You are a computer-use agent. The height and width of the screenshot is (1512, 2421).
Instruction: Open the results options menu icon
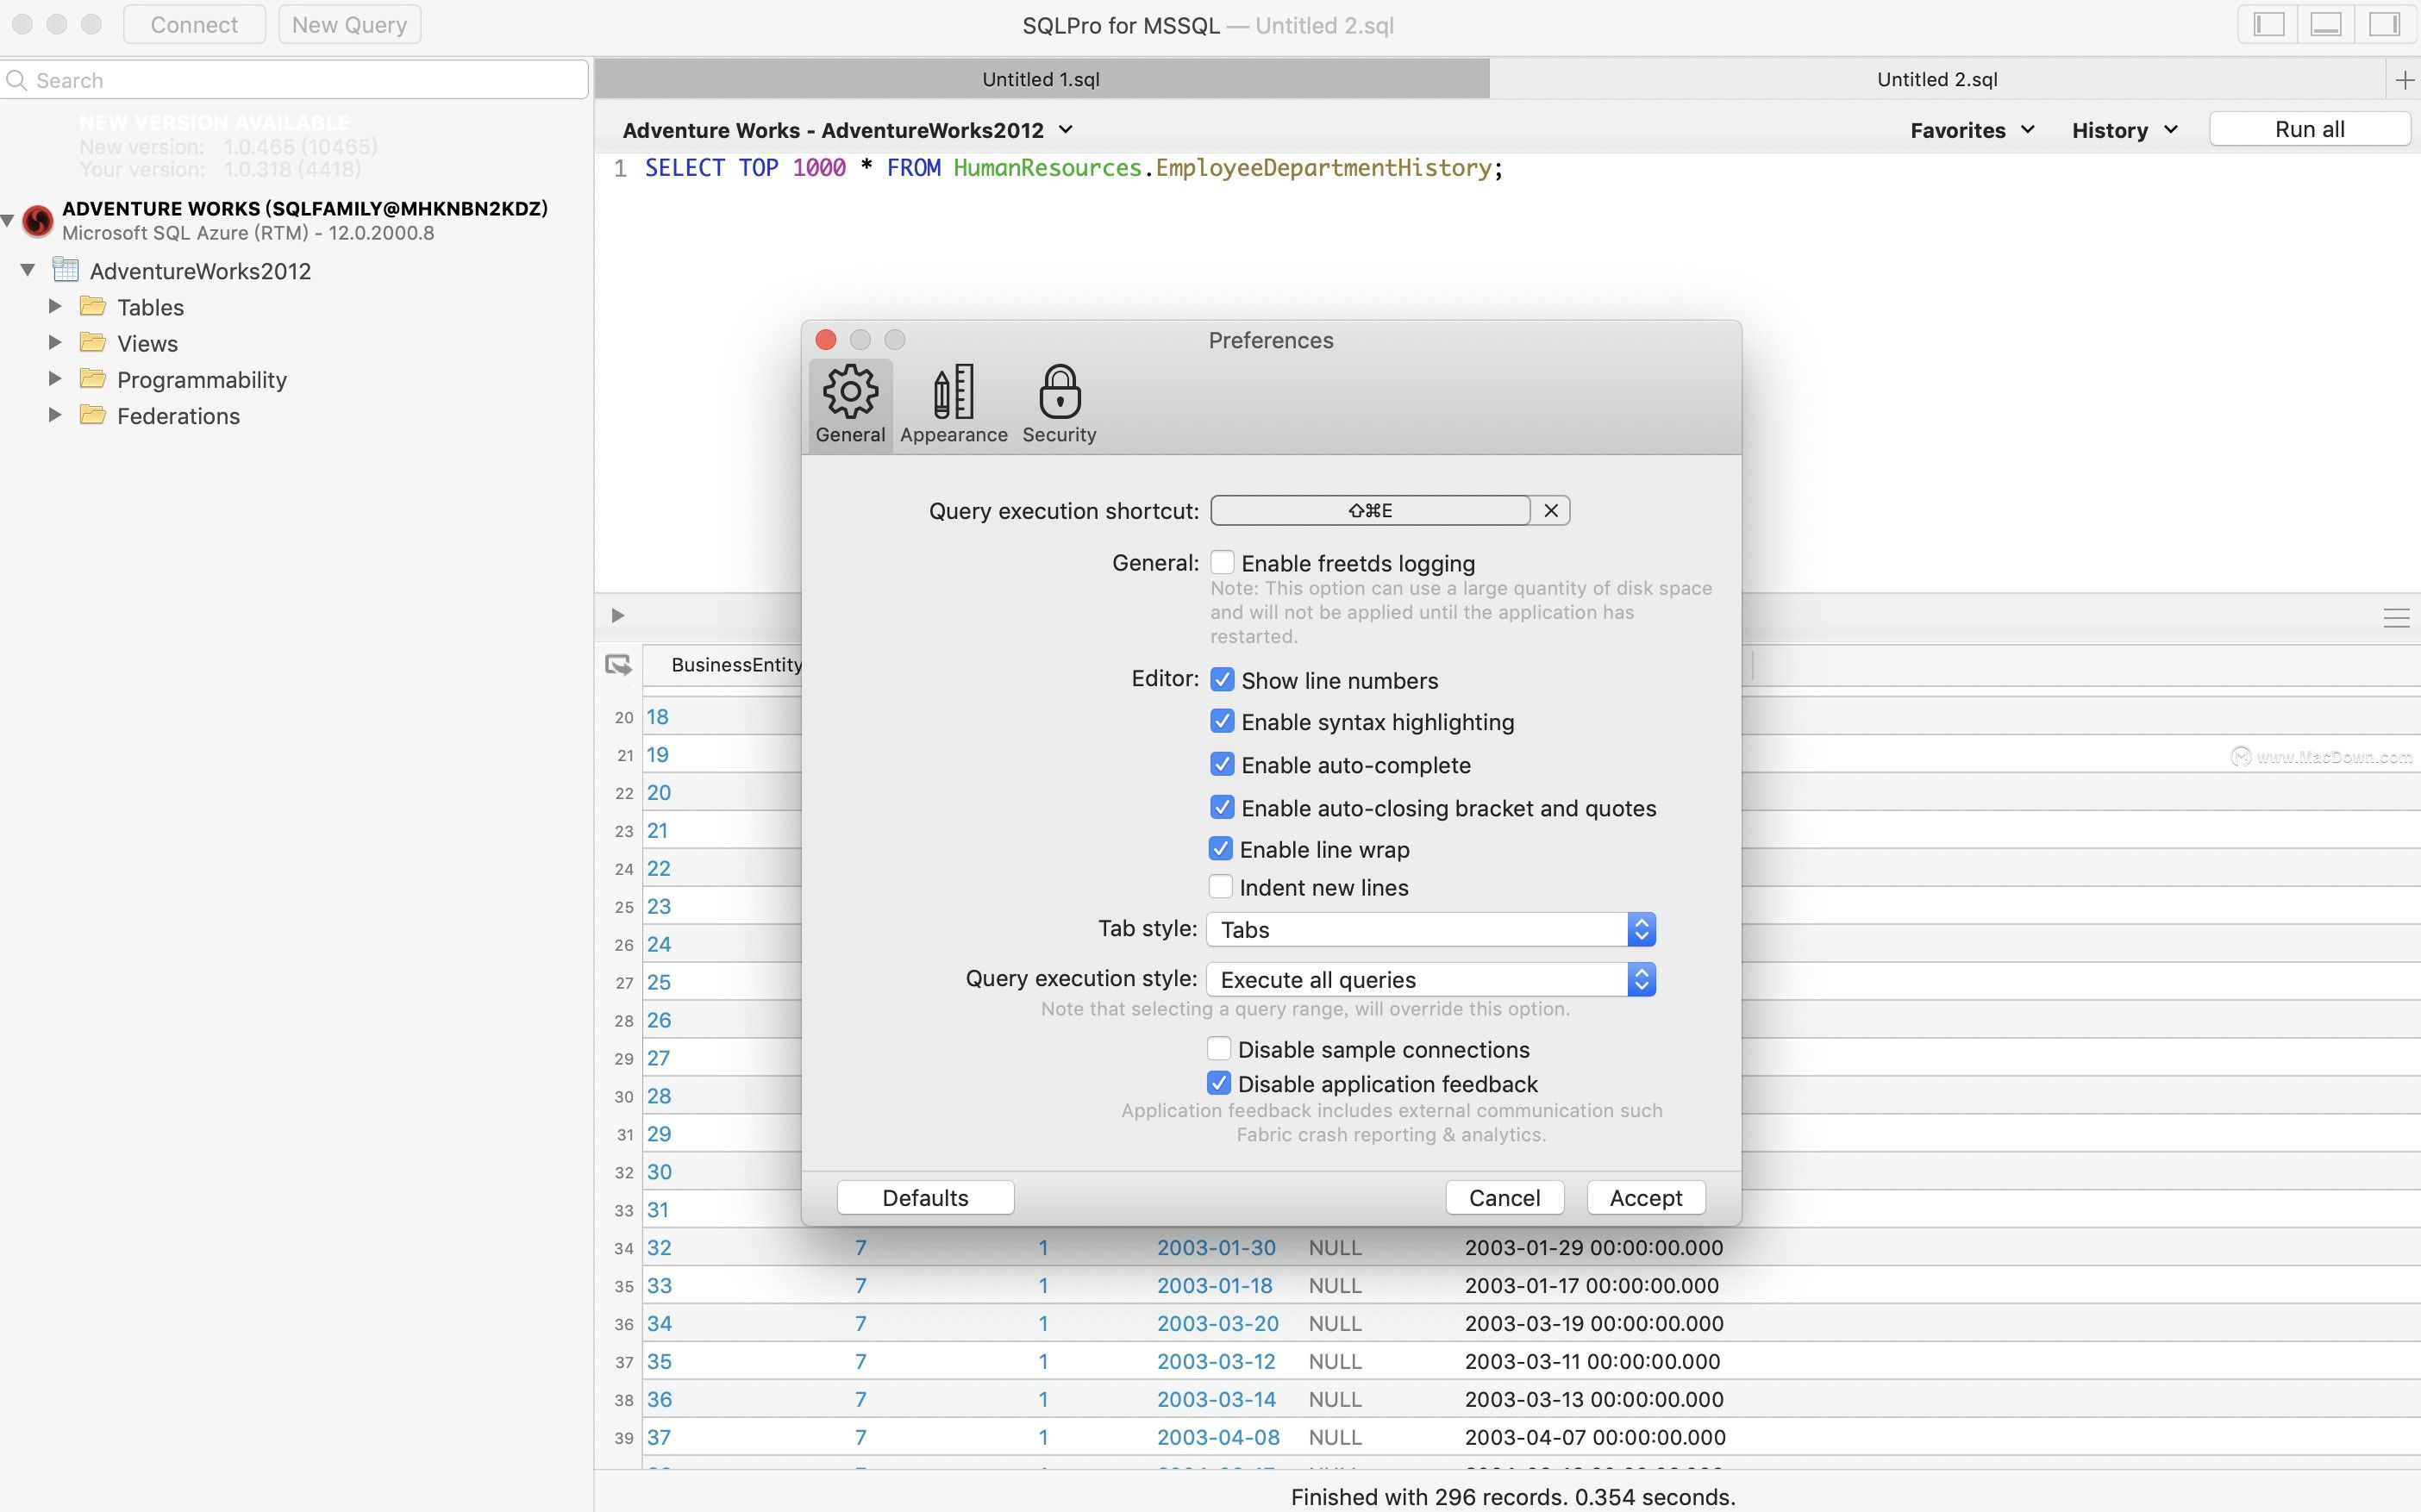[x=2396, y=618]
